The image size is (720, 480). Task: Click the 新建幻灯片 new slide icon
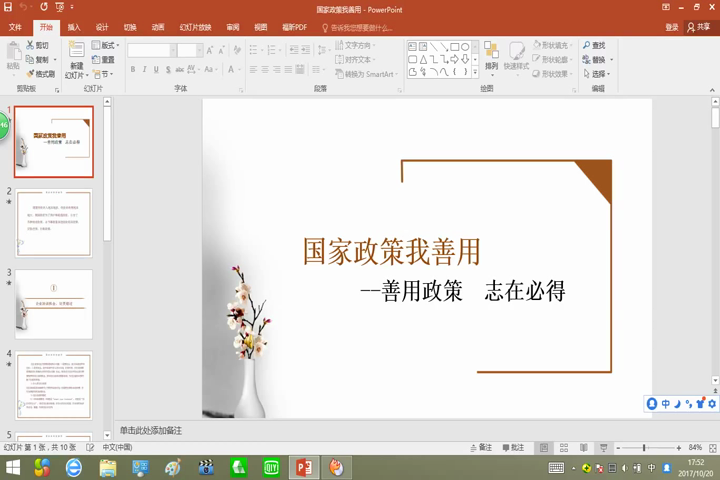coord(76,51)
